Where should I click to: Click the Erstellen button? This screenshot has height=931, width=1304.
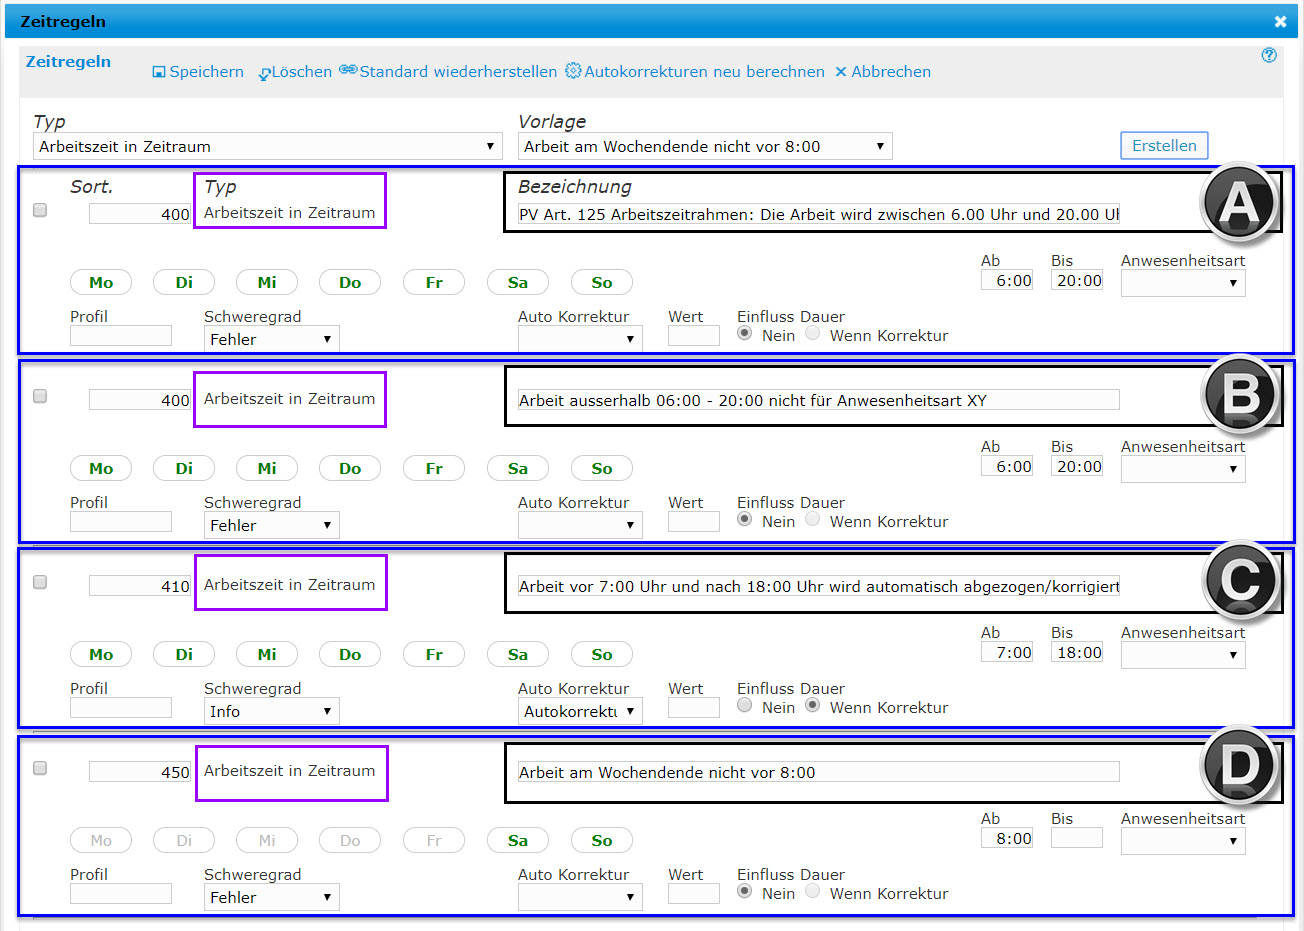point(1164,145)
